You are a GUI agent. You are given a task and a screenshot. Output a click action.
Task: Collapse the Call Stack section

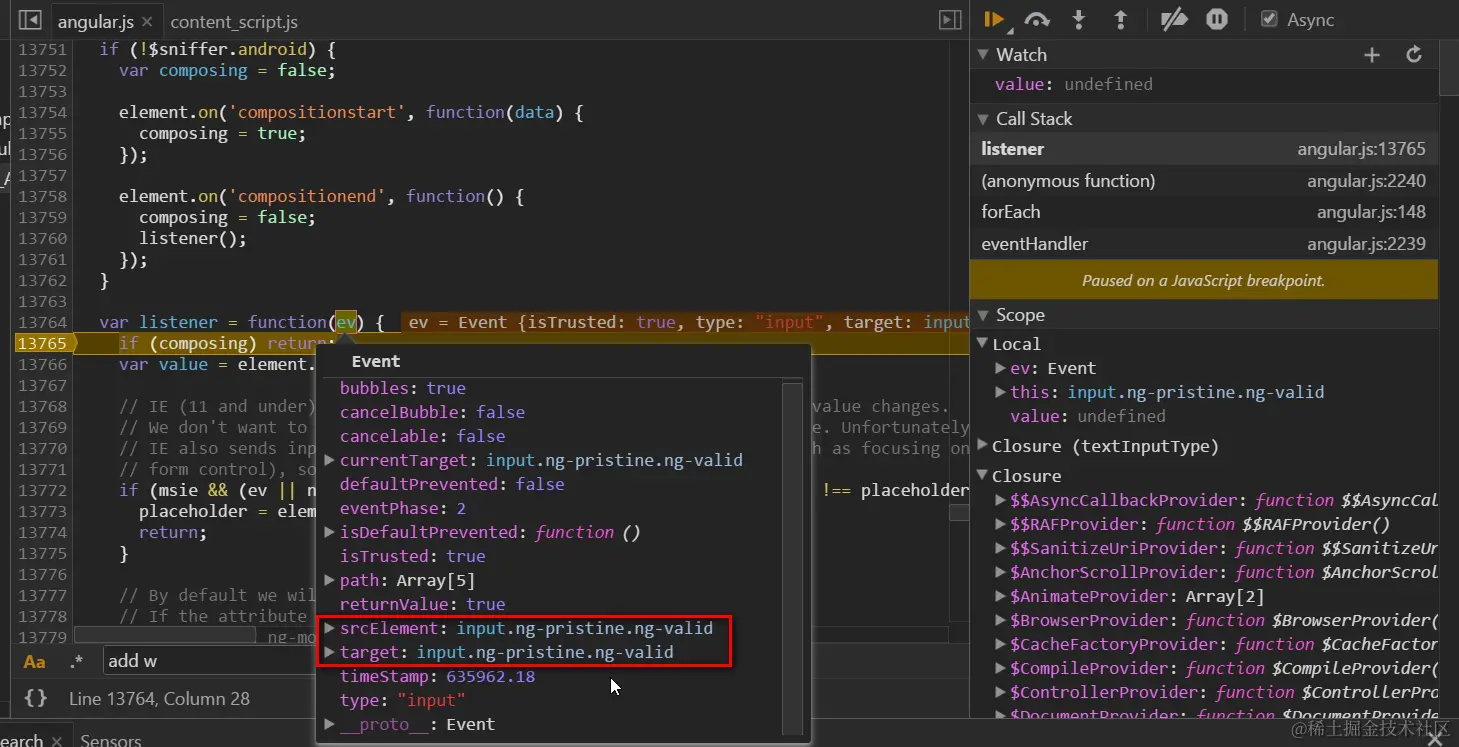click(984, 119)
